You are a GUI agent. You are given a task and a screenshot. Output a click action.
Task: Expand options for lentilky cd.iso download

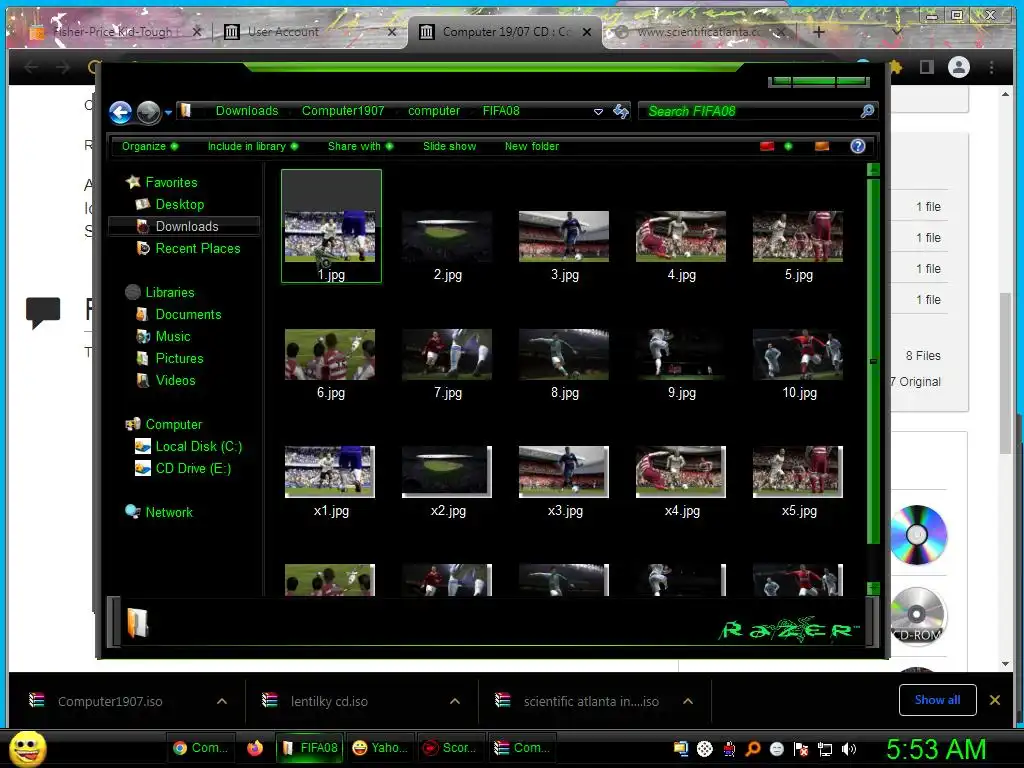(x=455, y=701)
